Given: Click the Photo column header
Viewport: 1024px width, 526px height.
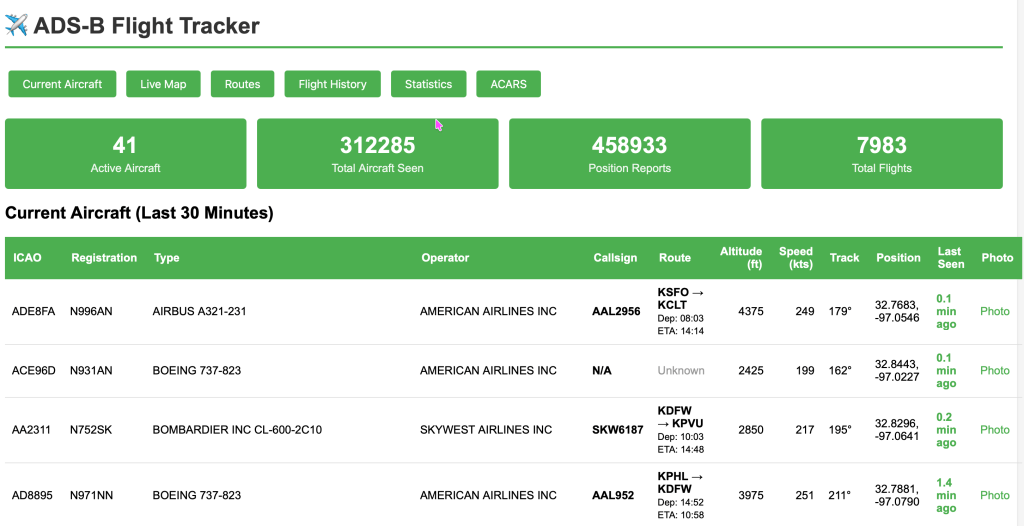Looking at the screenshot, I should pos(997,257).
